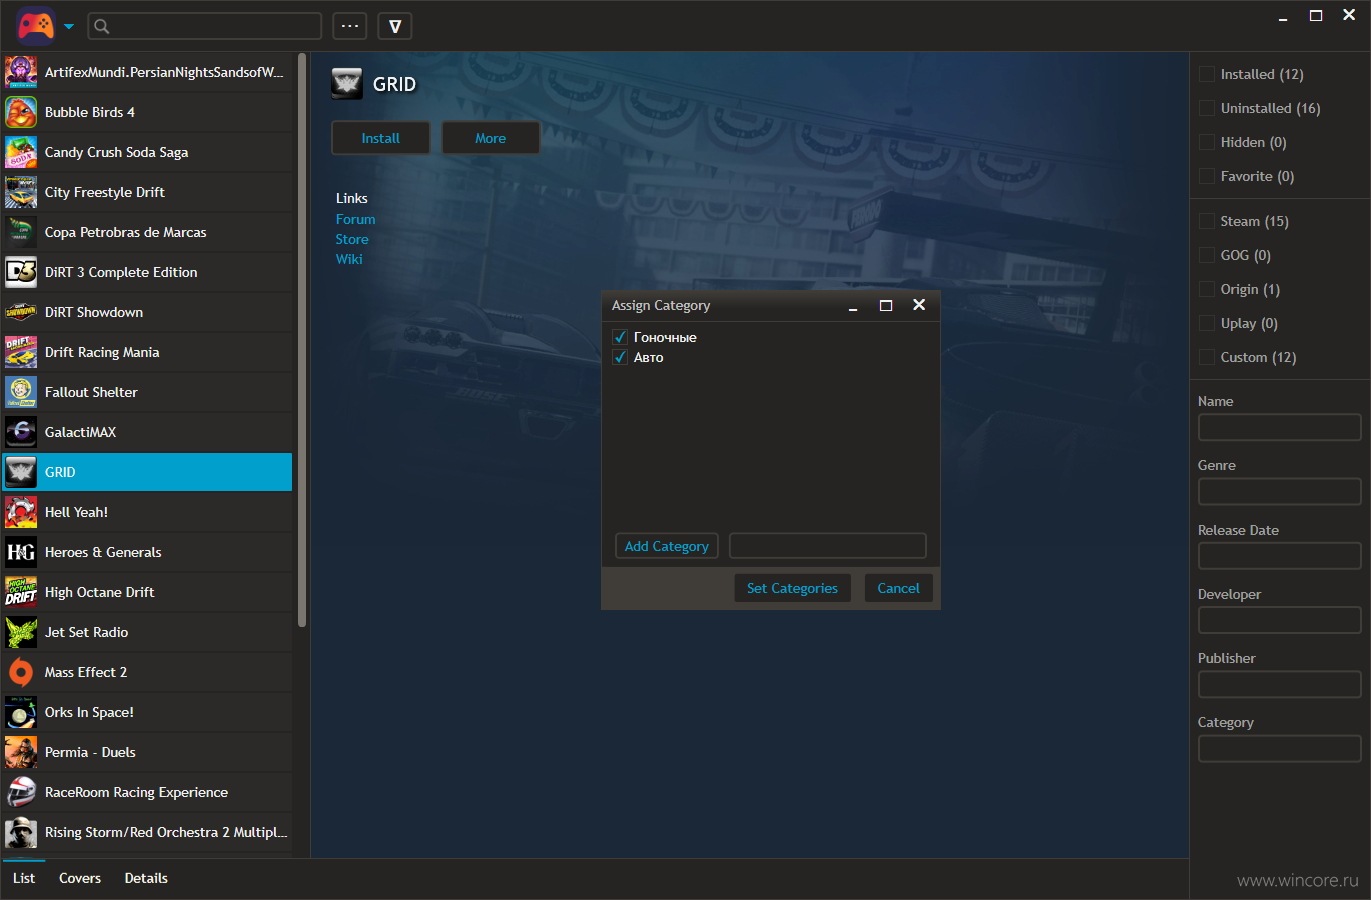The width and height of the screenshot is (1371, 900).
Task: Switch to the List view tab
Action: tap(24, 878)
